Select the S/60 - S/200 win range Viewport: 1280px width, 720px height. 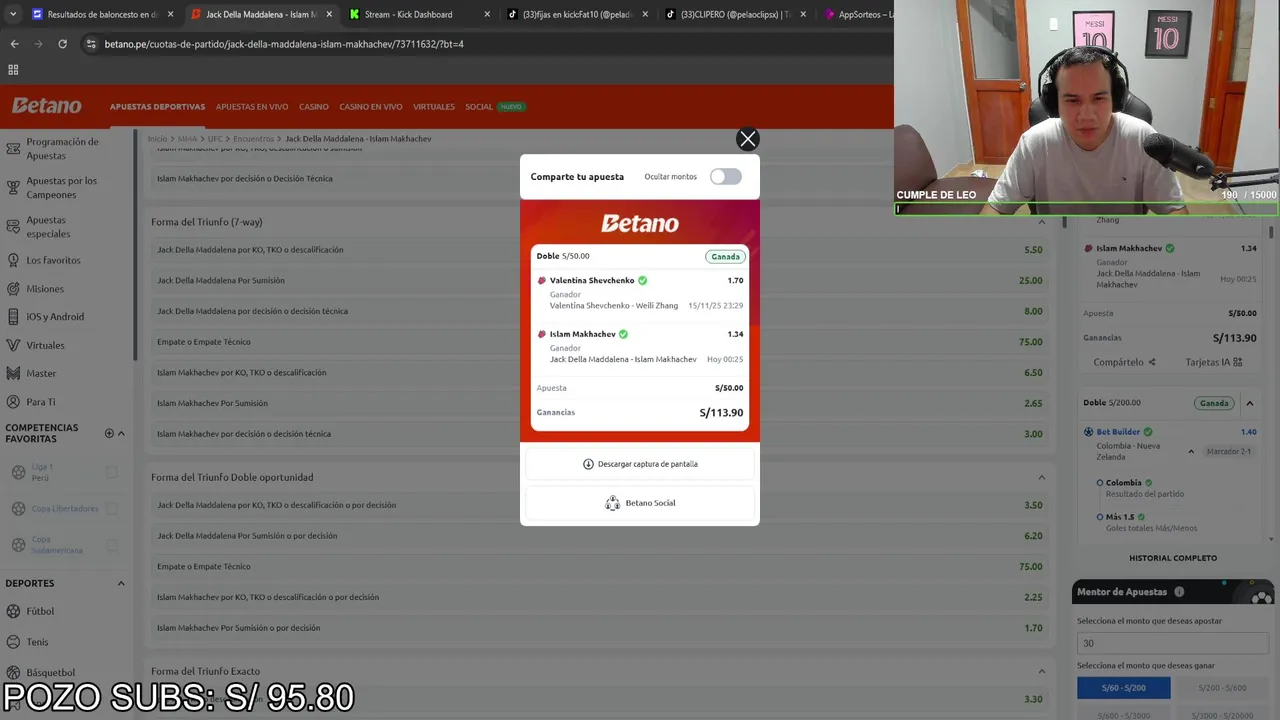1123,688
